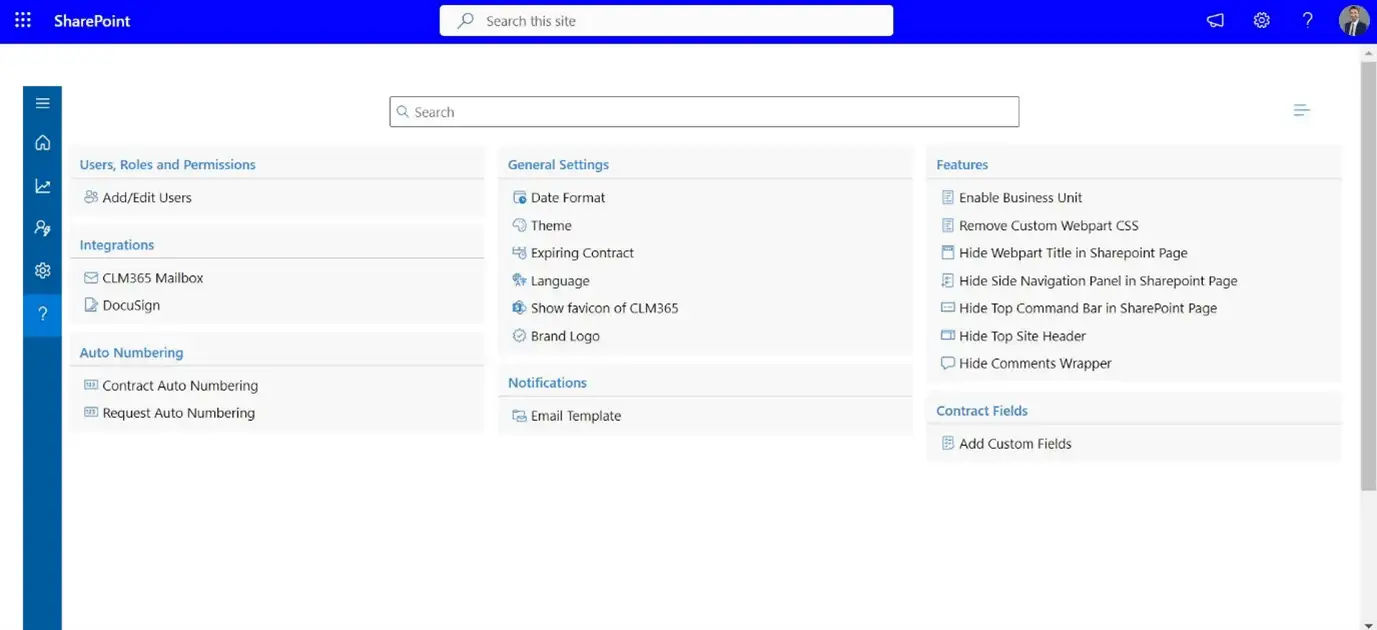Click the Add Custom Fields icon
1377x630 pixels.
(948, 443)
